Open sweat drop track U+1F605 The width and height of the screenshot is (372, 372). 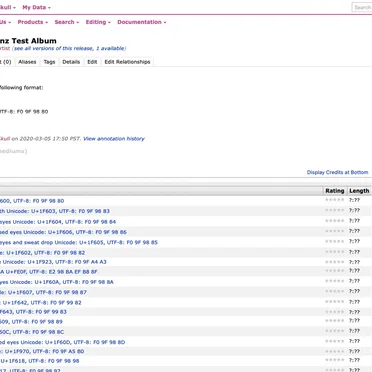coord(79,243)
